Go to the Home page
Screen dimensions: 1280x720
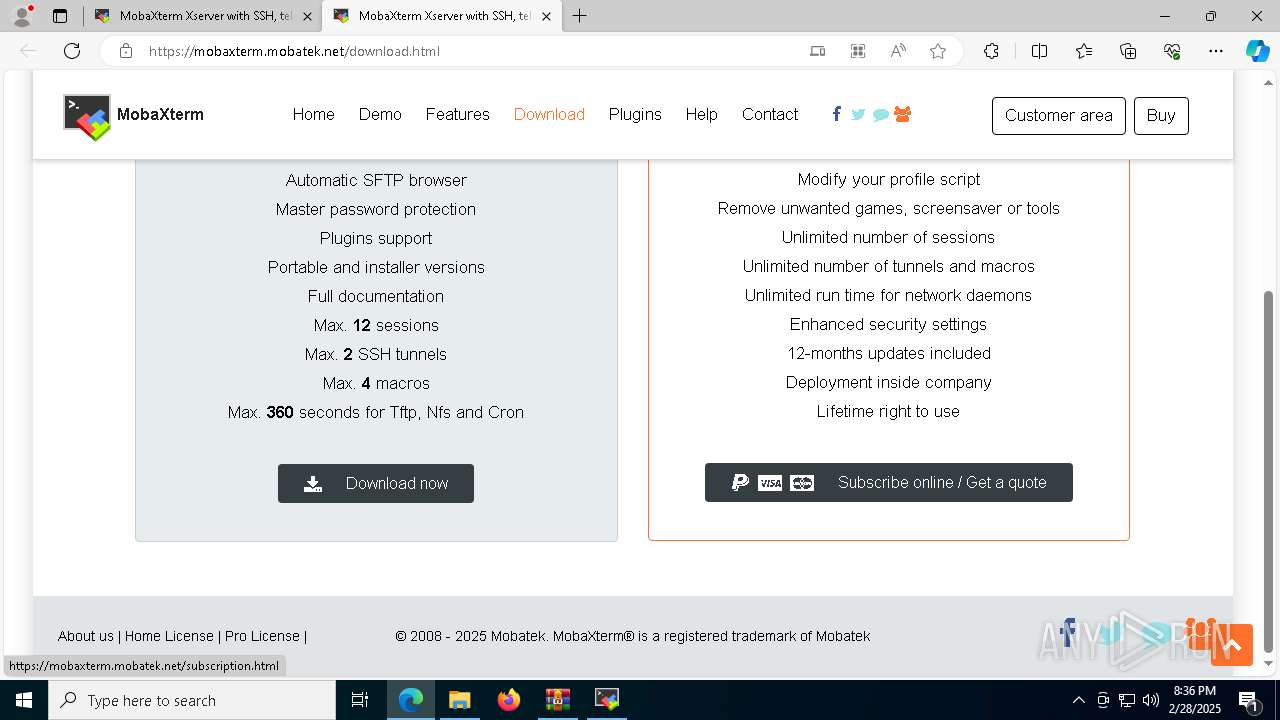[313, 115]
